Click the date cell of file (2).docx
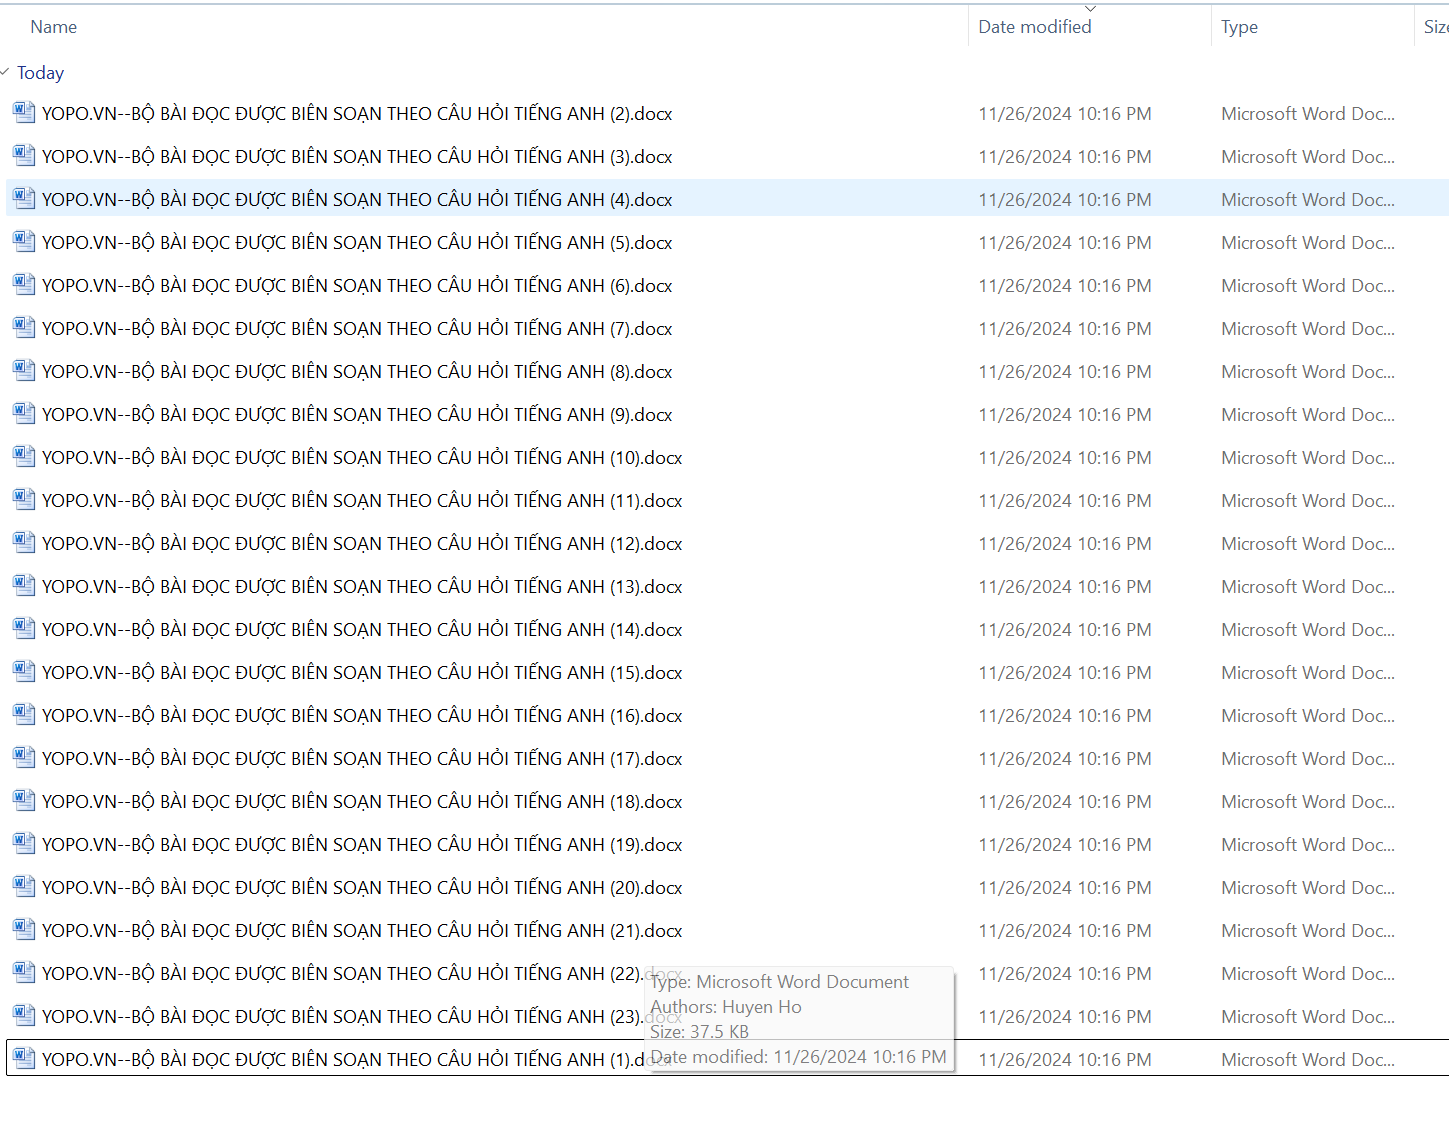This screenshot has width=1449, height=1121. [1065, 114]
